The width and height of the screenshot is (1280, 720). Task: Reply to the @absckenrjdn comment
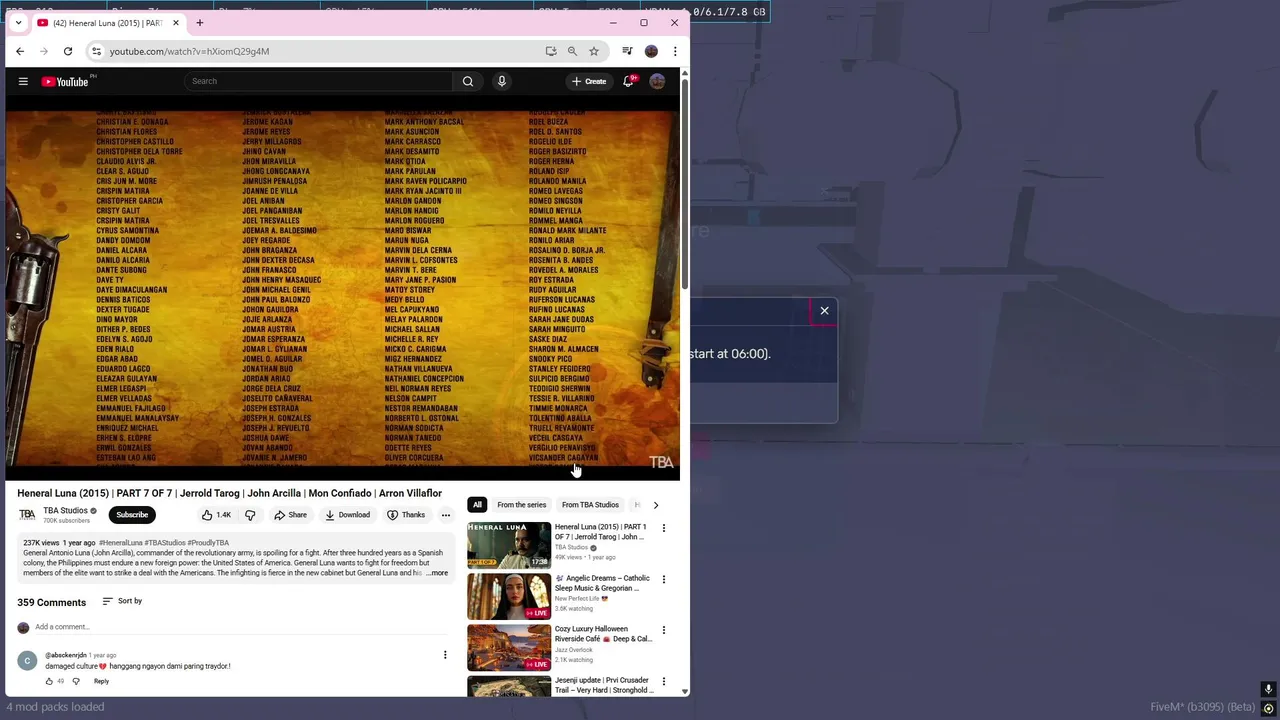click(101, 681)
